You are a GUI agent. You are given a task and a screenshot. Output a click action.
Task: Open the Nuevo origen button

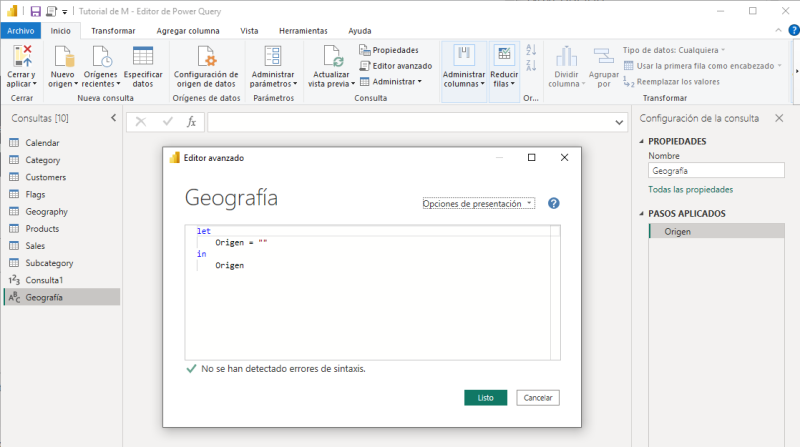coord(62,66)
